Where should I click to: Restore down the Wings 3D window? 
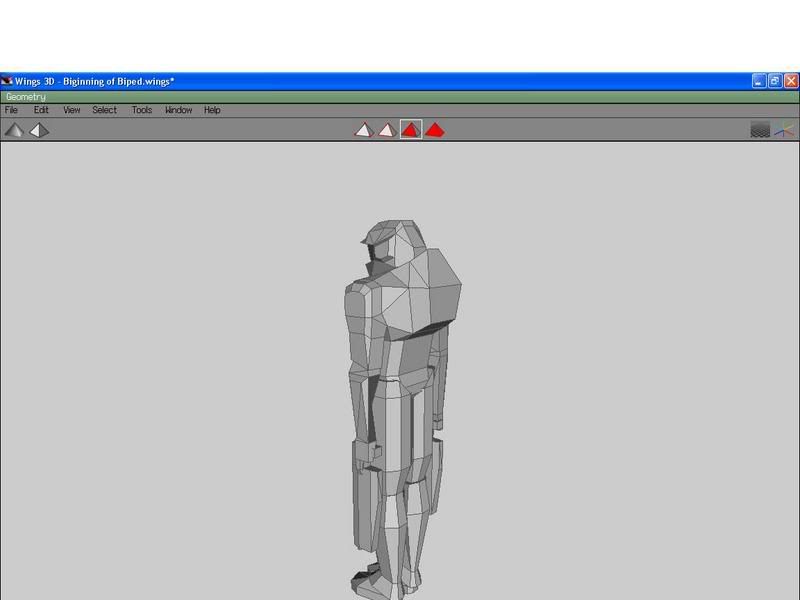775,81
